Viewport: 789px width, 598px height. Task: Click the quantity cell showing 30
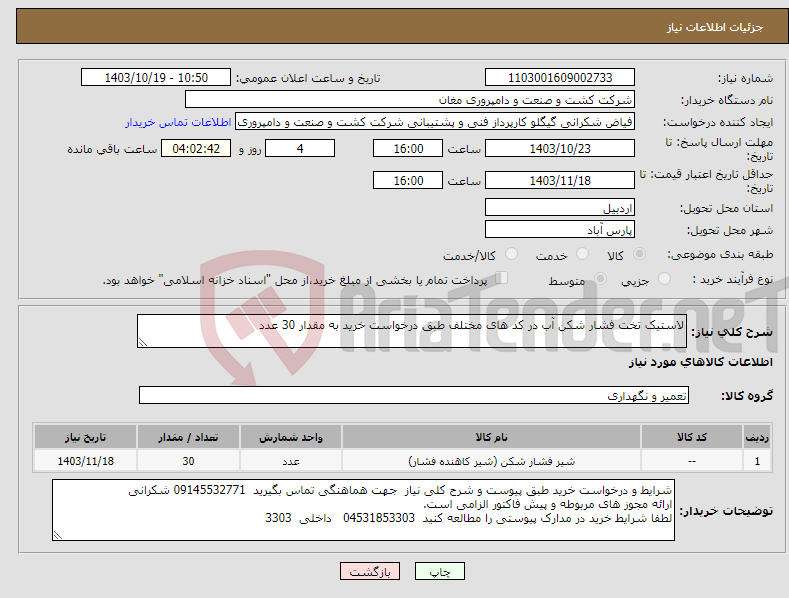pyautogui.click(x=188, y=461)
